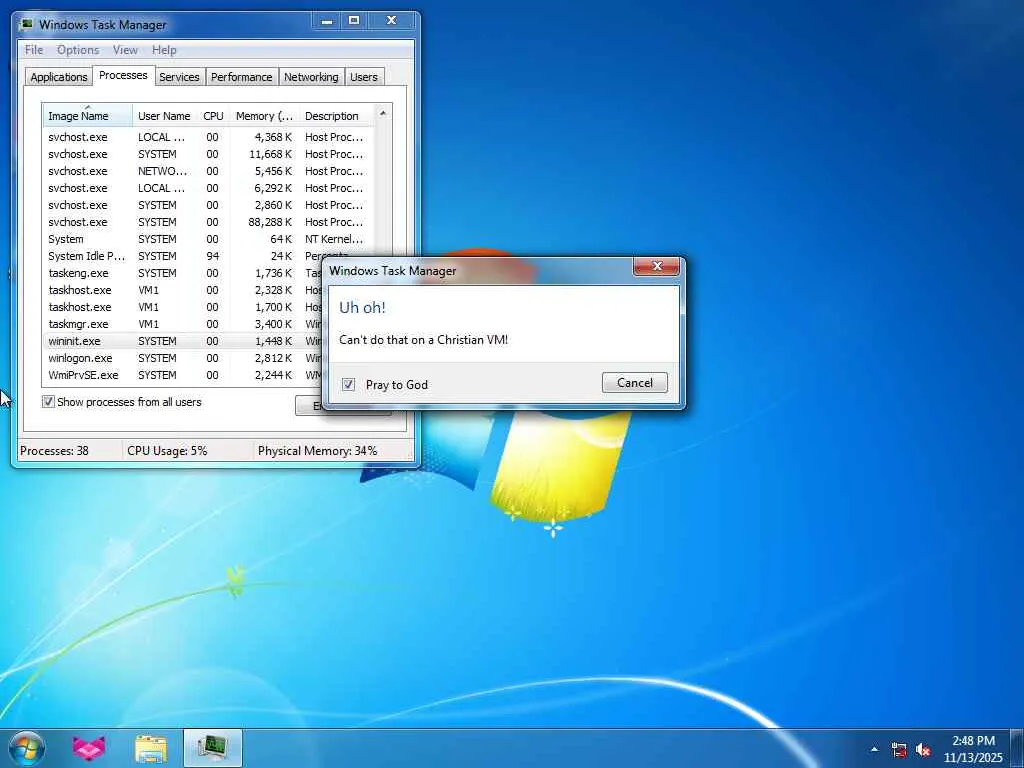Select the wininit.exe process row

point(182,341)
